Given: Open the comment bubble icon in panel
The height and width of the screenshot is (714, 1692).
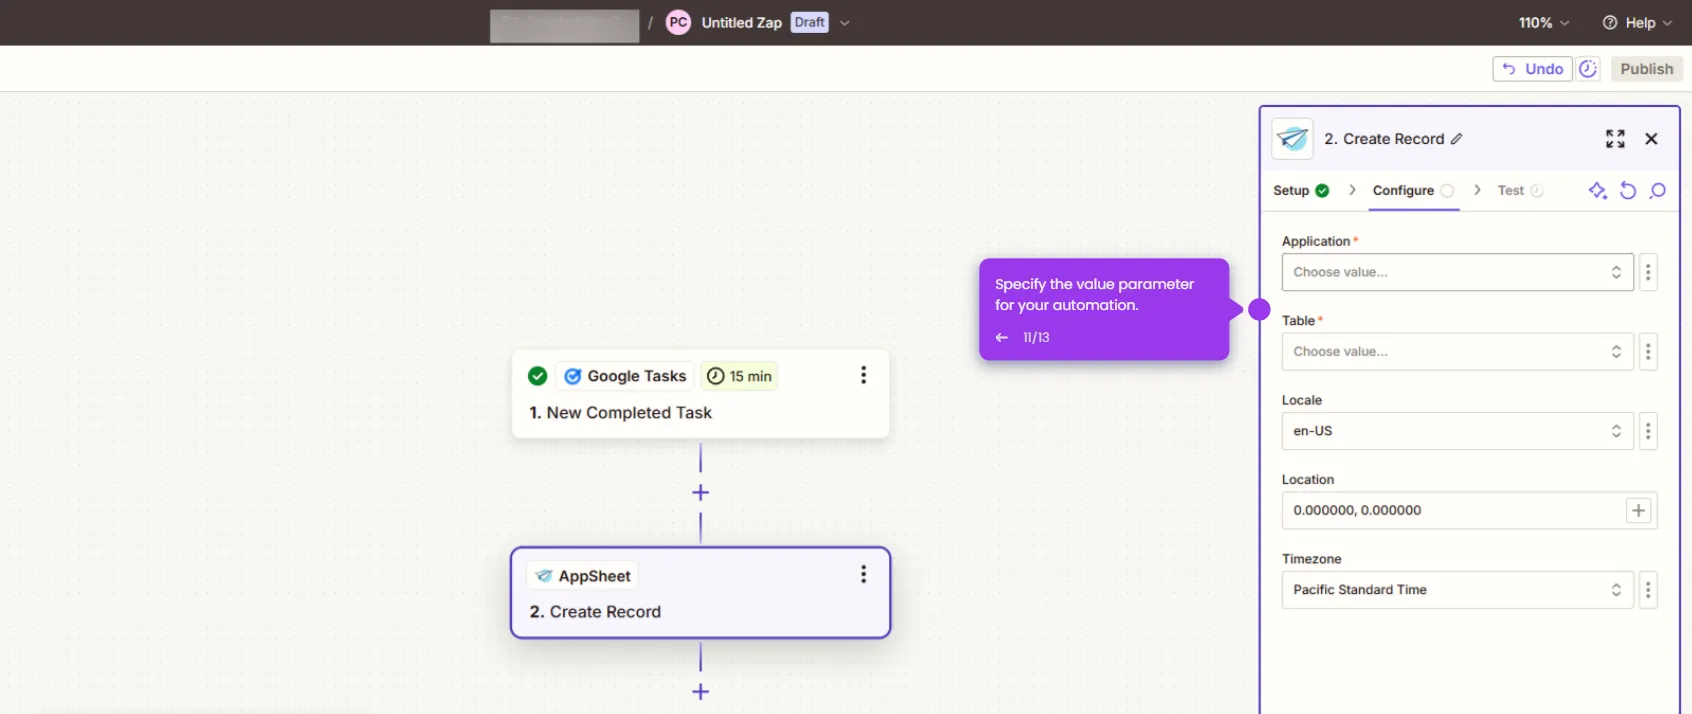Looking at the screenshot, I should coord(1658,190).
